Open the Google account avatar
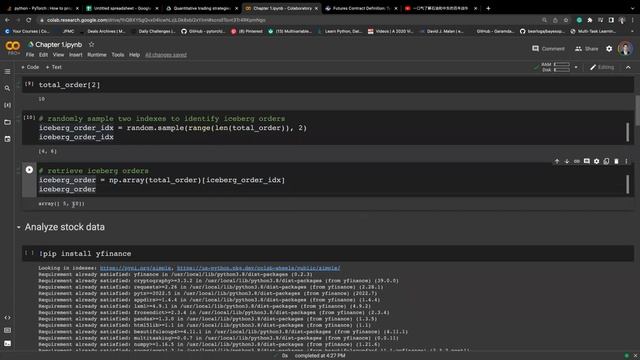Viewport: 640px width, 360px height. tap(625, 49)
